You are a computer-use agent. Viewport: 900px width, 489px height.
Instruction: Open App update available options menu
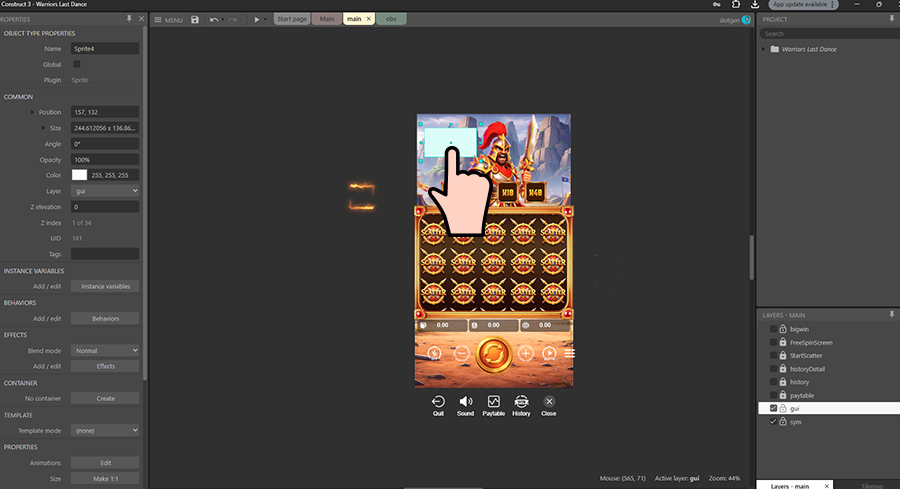pyautogui.click(x=832, y=4)
